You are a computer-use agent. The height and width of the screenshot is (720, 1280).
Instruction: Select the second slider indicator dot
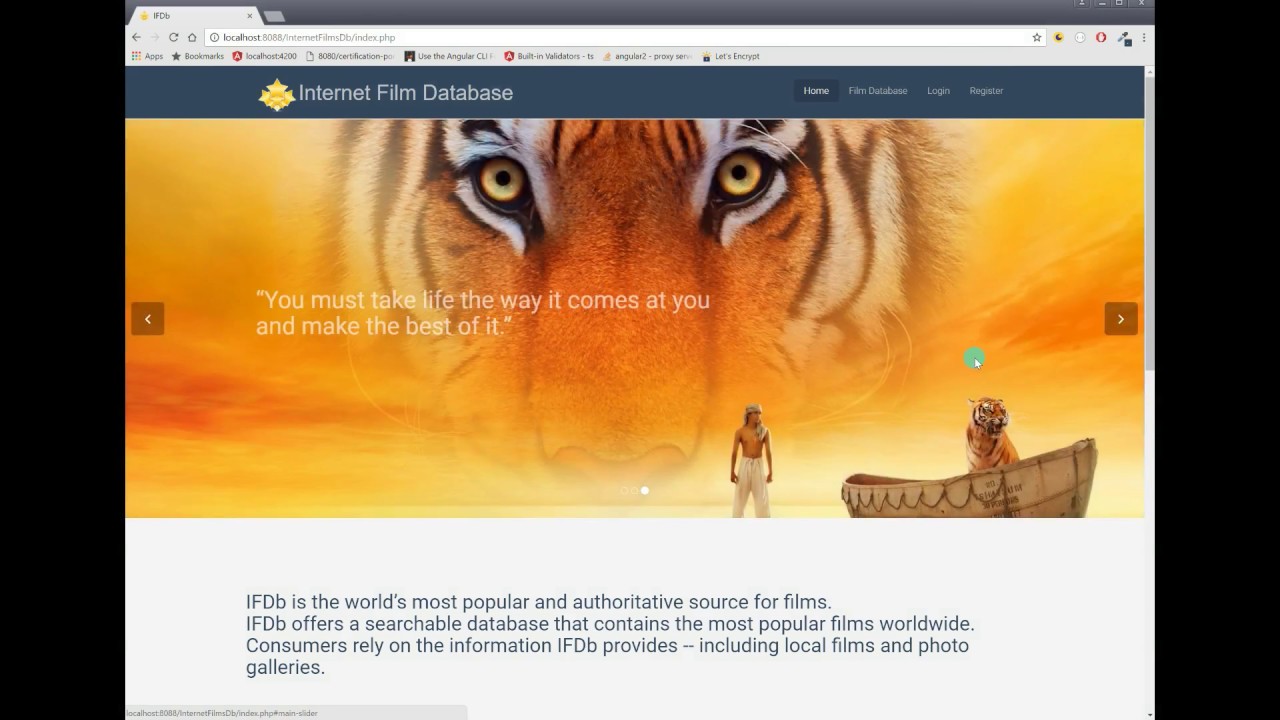click(634, 490)
